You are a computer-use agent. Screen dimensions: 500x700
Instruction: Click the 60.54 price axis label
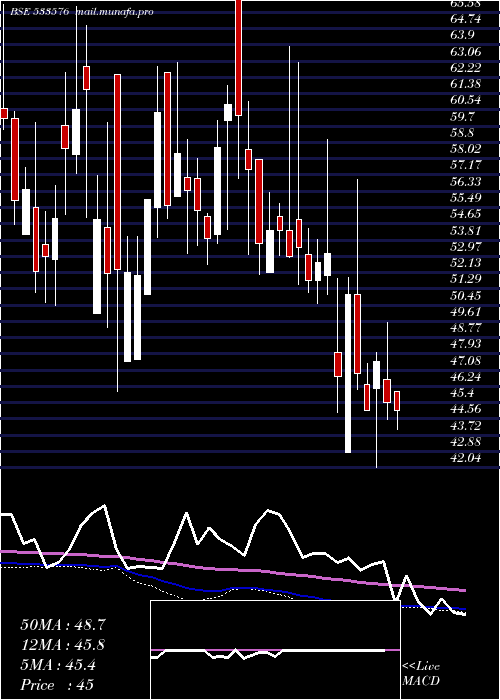coord(466,100)
